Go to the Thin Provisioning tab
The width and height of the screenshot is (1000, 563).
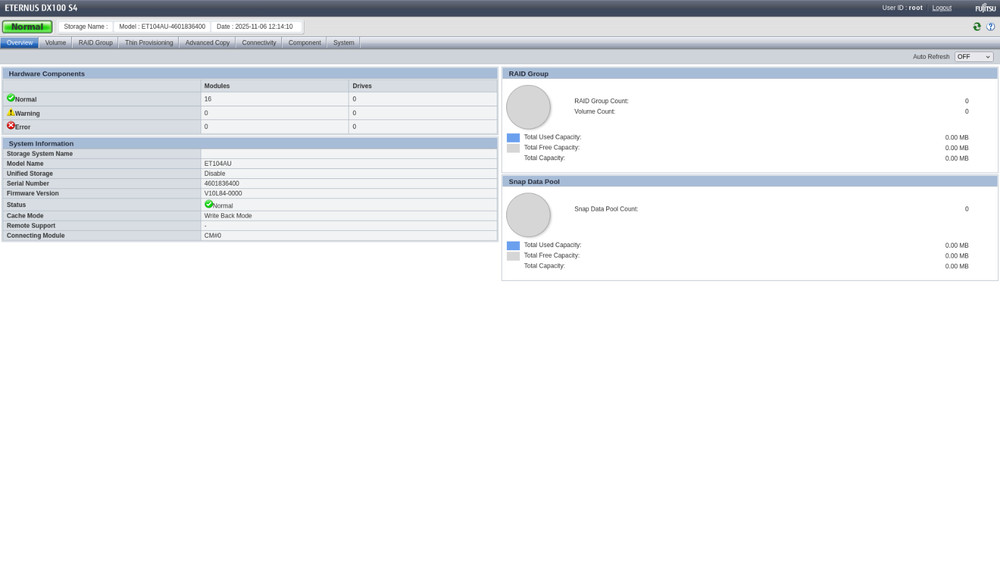[x=149, y=43]
